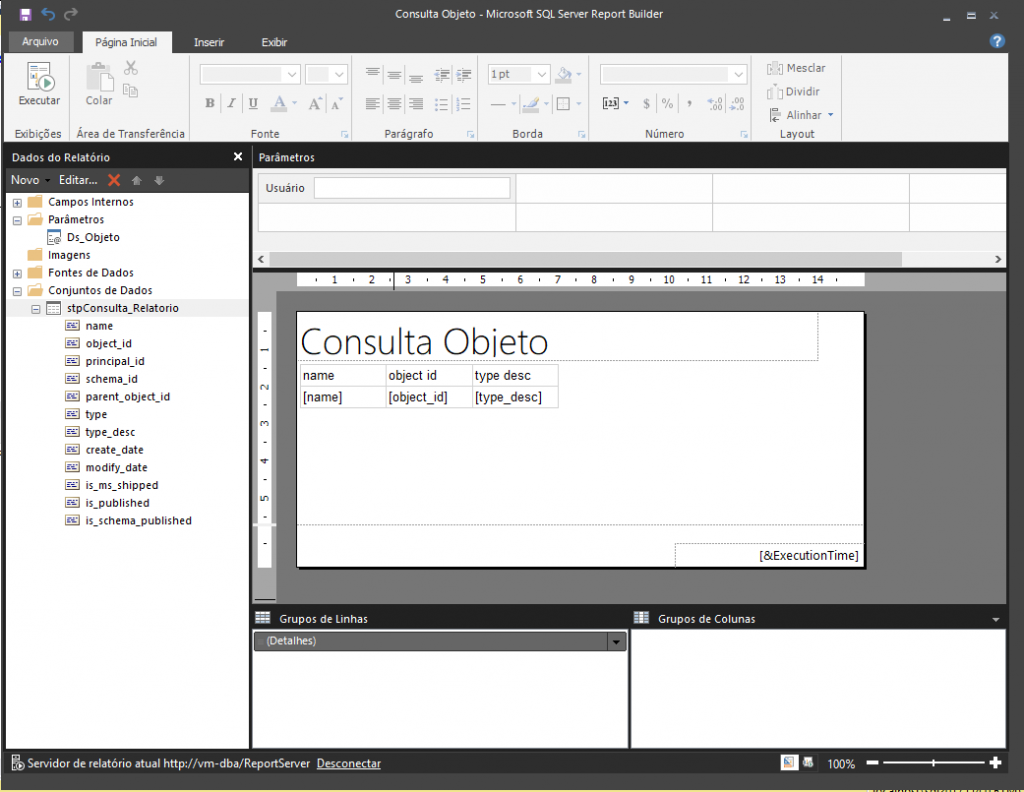Toggle underline formatting
Screen dimensions: 1024x792
(x=253, y=103)
